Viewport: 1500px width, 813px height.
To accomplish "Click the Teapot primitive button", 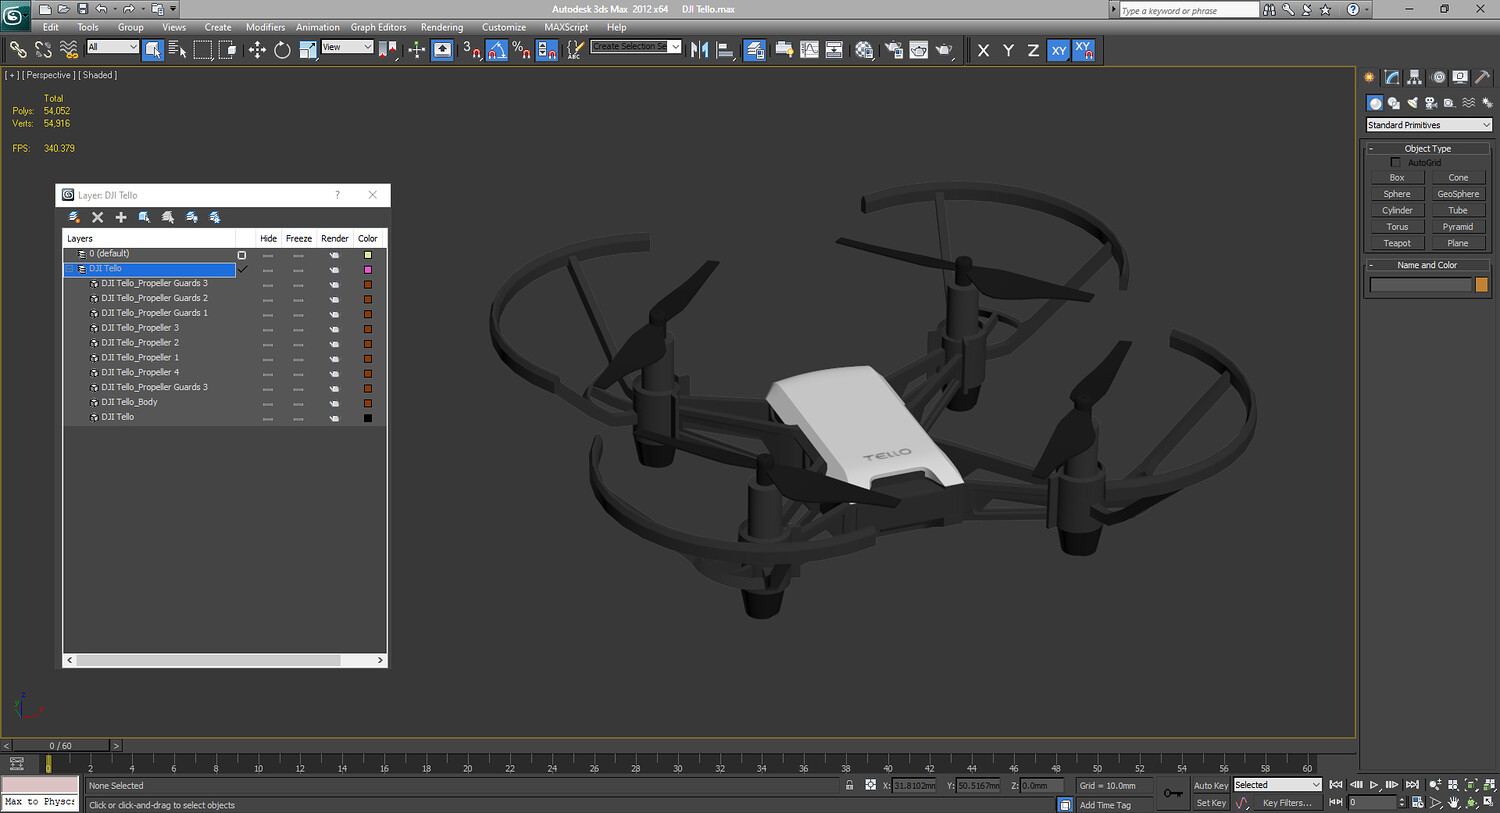I will (1397, 243).
